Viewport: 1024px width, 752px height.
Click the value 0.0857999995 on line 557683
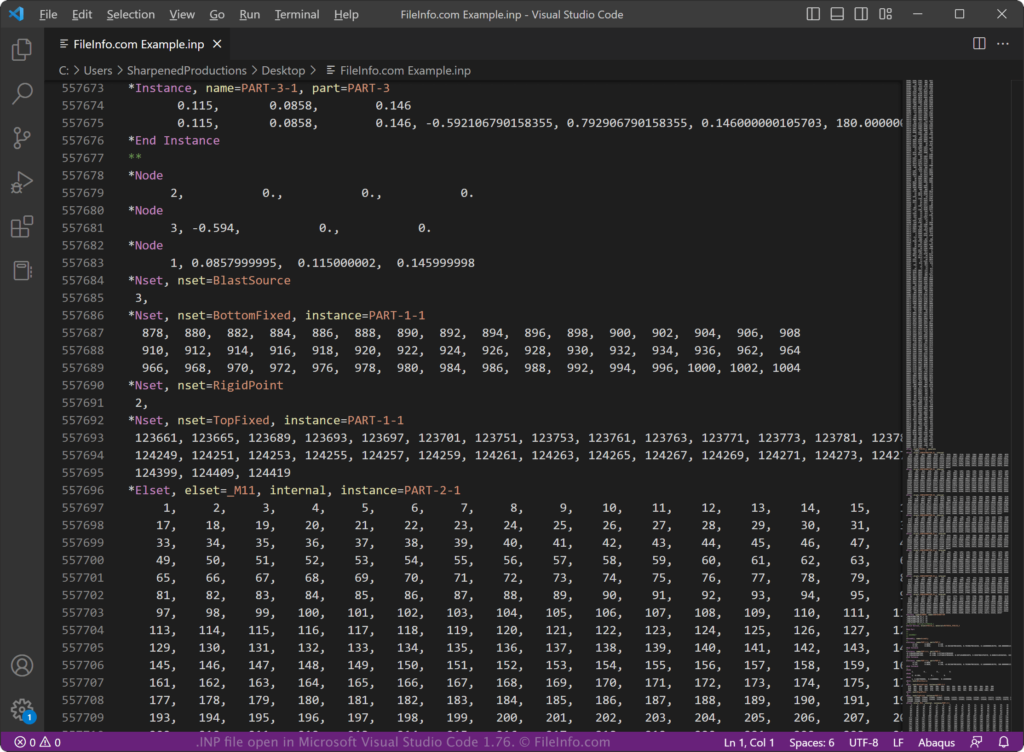point(234,263)
